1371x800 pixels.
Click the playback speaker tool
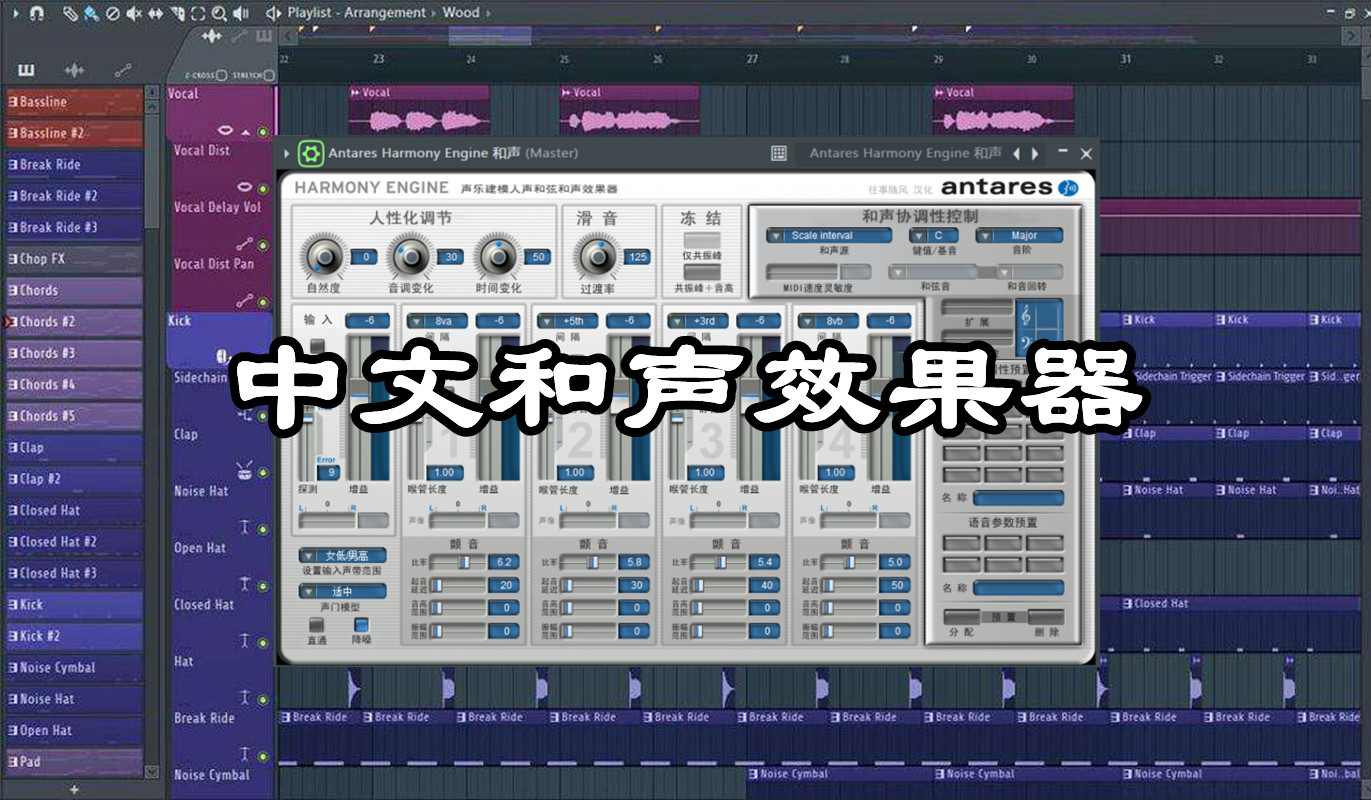pos(241,13)
